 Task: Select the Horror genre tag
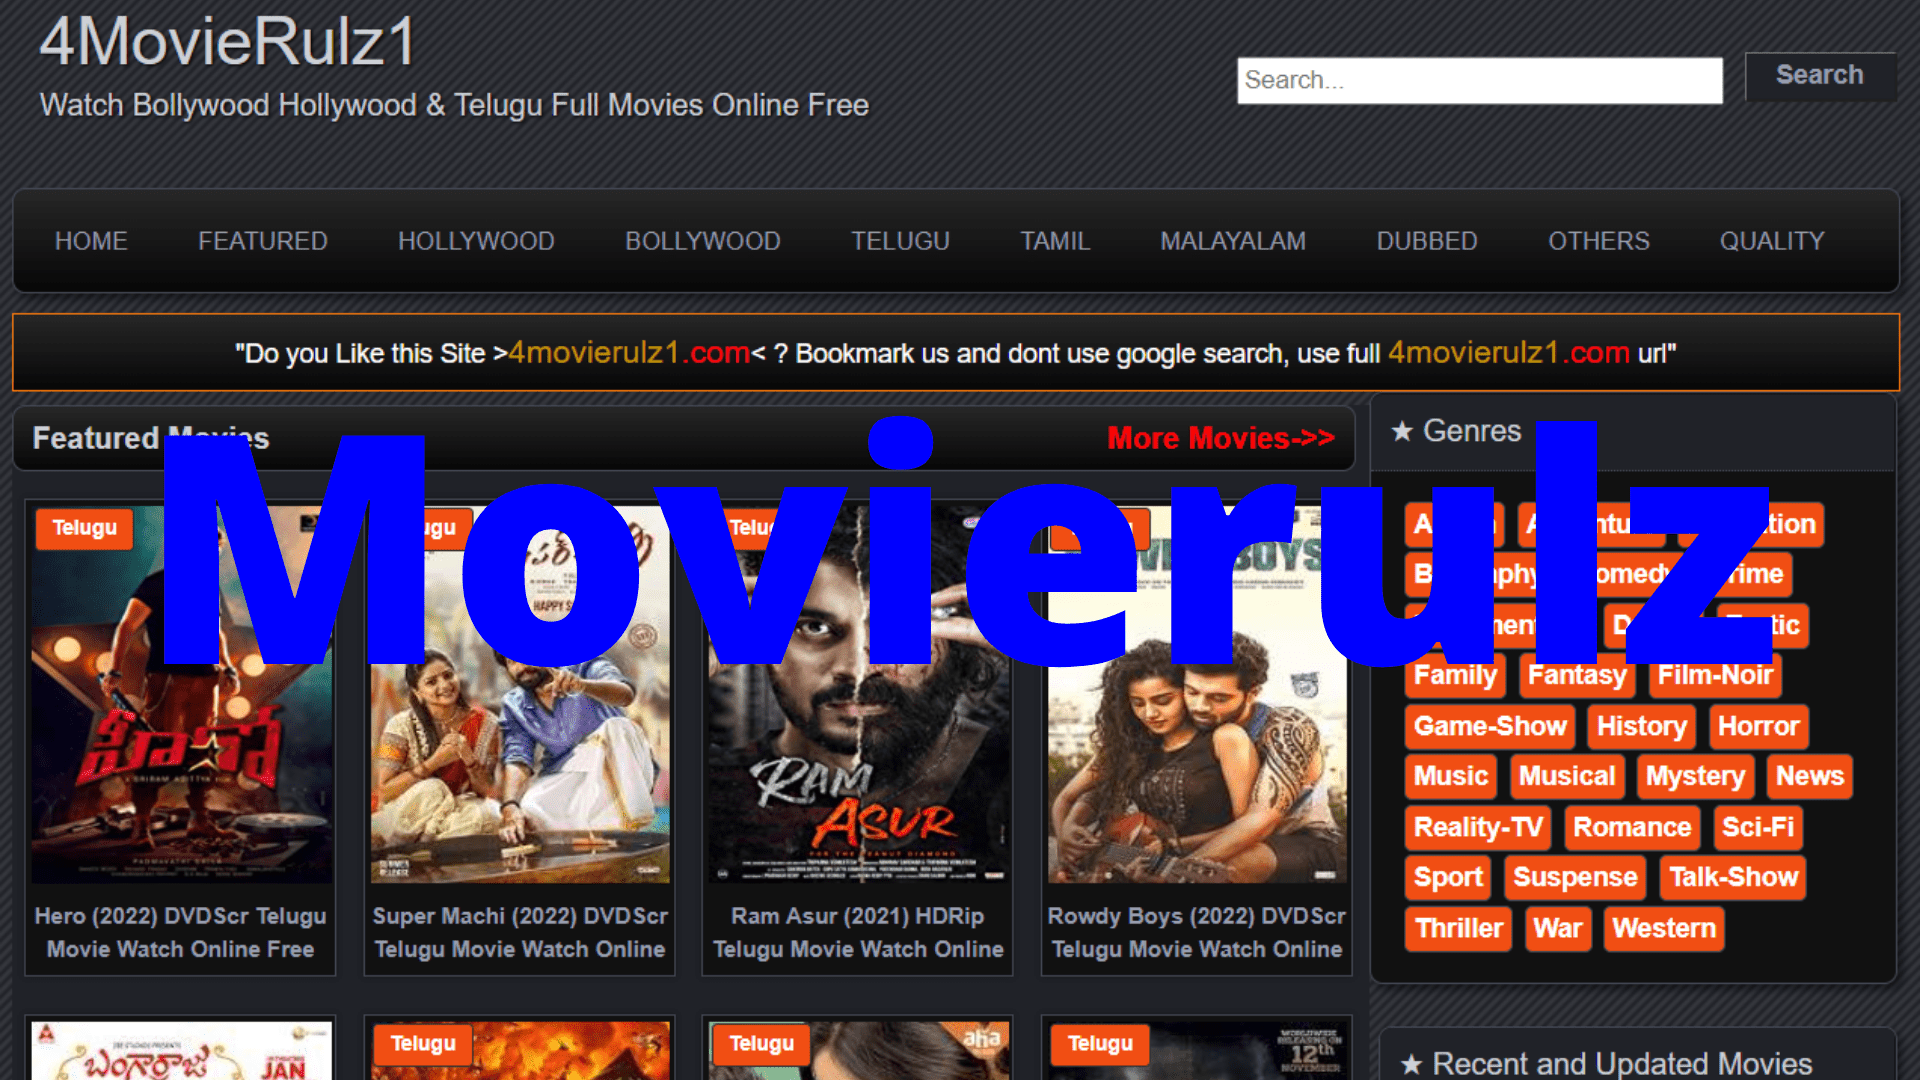point(1759,727)
